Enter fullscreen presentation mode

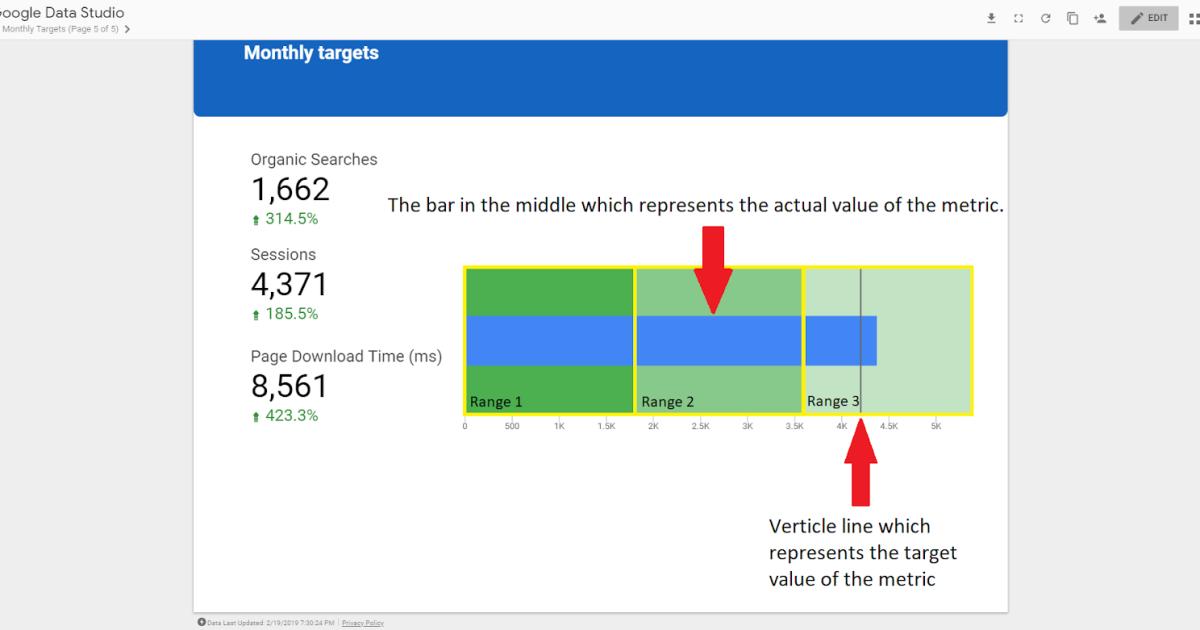pyautogui.click(x=1018, y=17)
